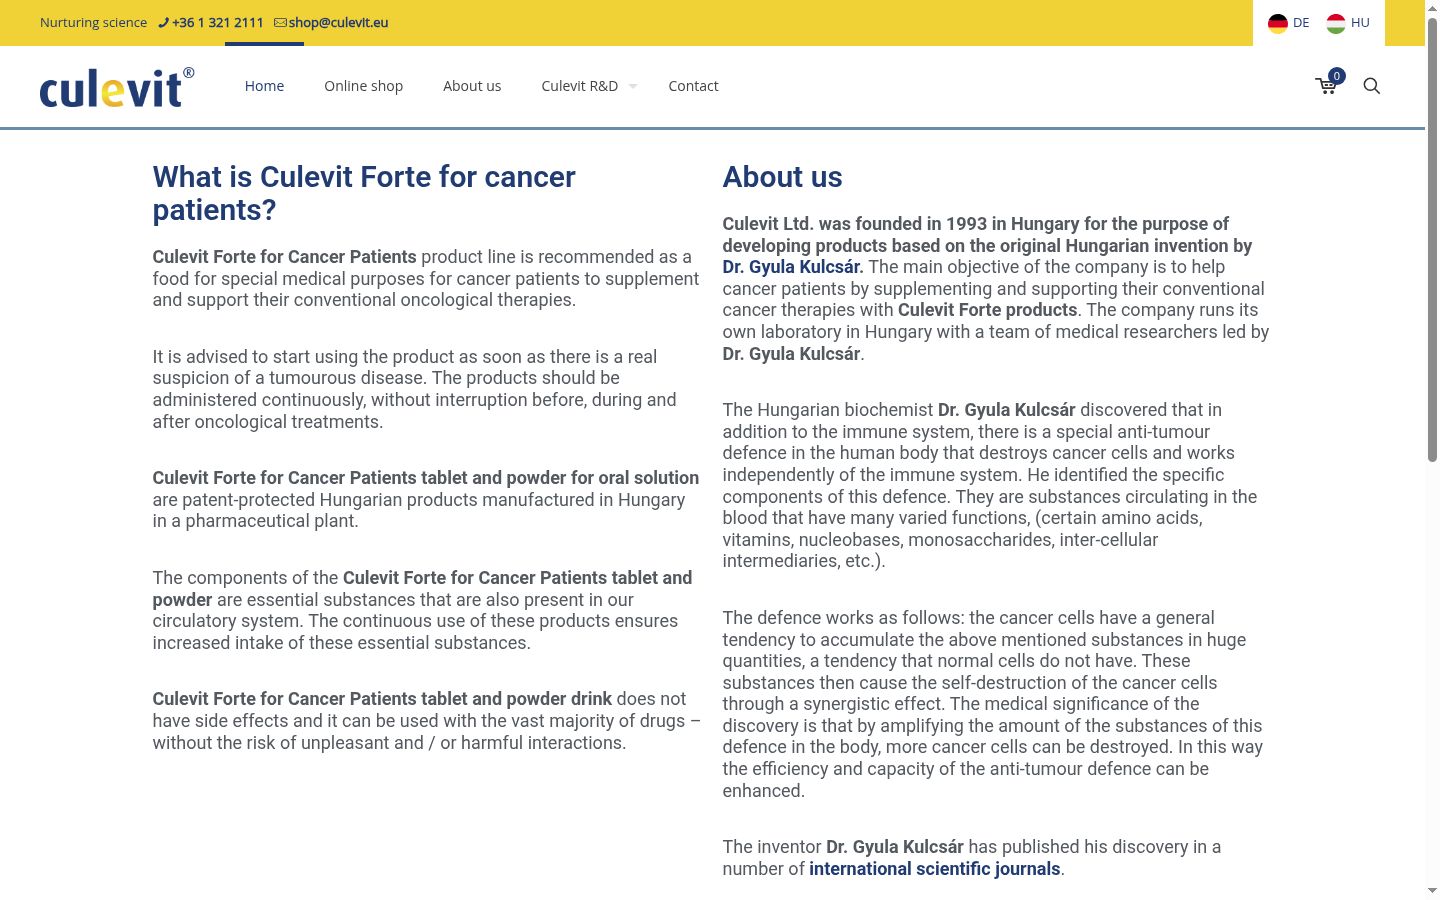The height and width of the screenshot is (900, 1440).
Task: Follow the Dr. Gyula Kulcsár link
Action: click(793, 267)
